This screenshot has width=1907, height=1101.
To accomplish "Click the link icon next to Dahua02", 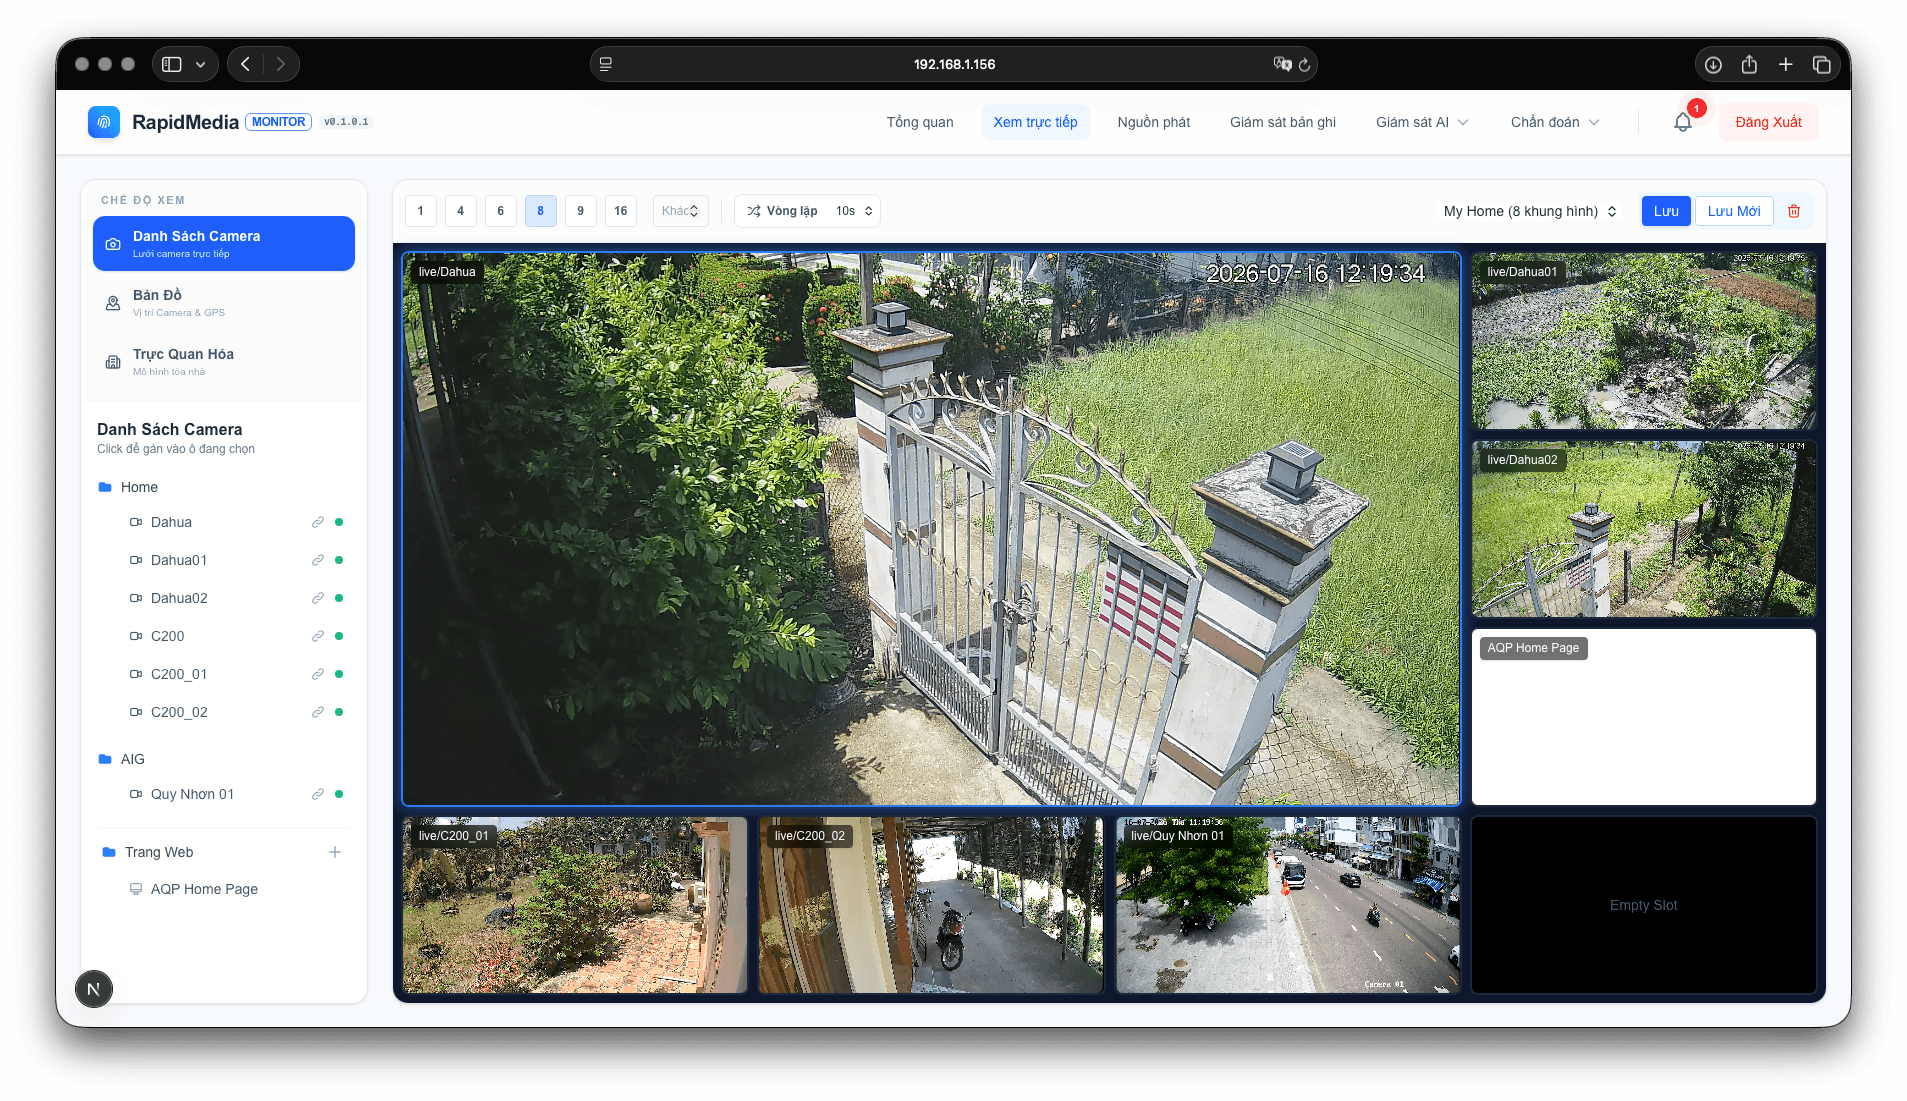I will 318,598.
